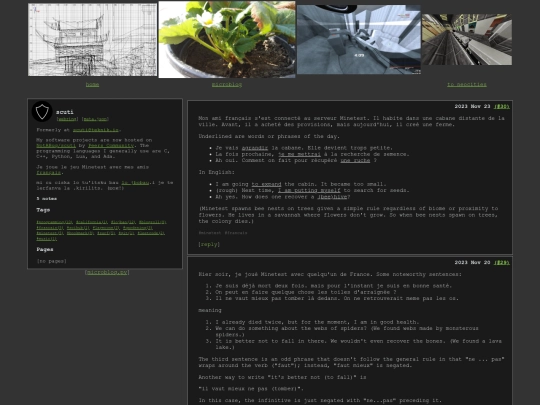Go to the home navigation link

click(x=92, y=84)
